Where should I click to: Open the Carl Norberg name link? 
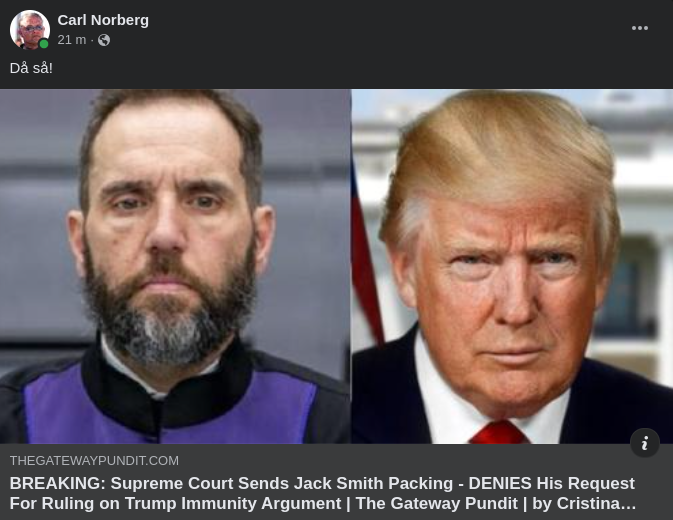coord(103,20)
